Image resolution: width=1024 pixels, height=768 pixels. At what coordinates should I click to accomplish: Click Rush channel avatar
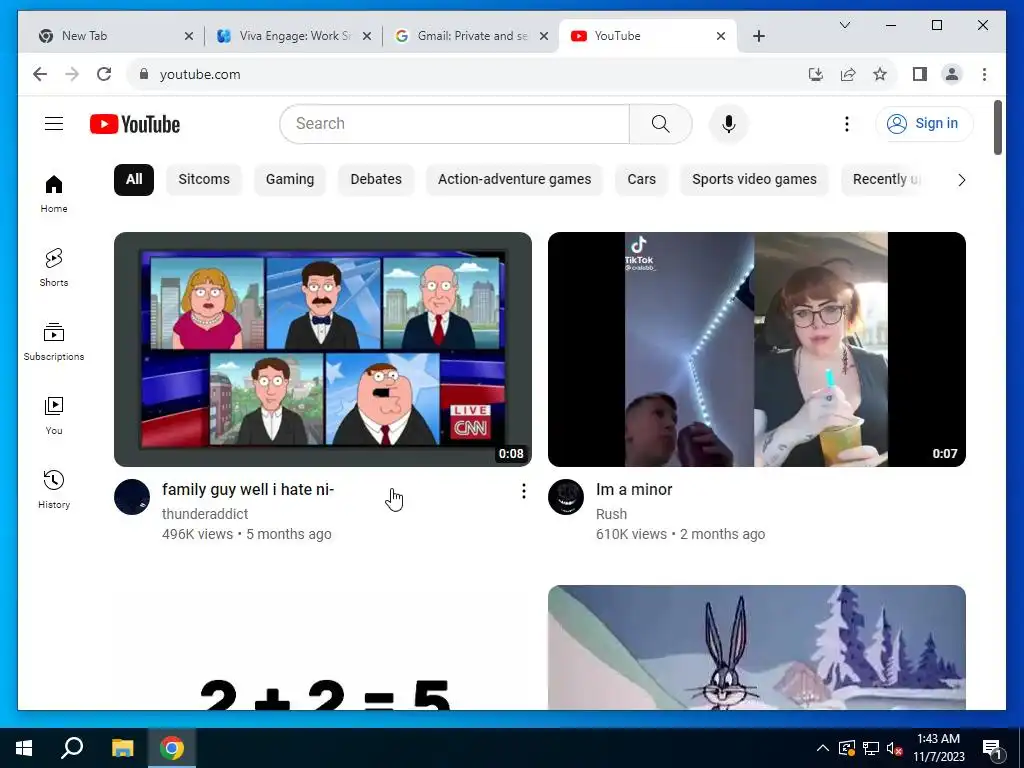click(x=566, y=497)
